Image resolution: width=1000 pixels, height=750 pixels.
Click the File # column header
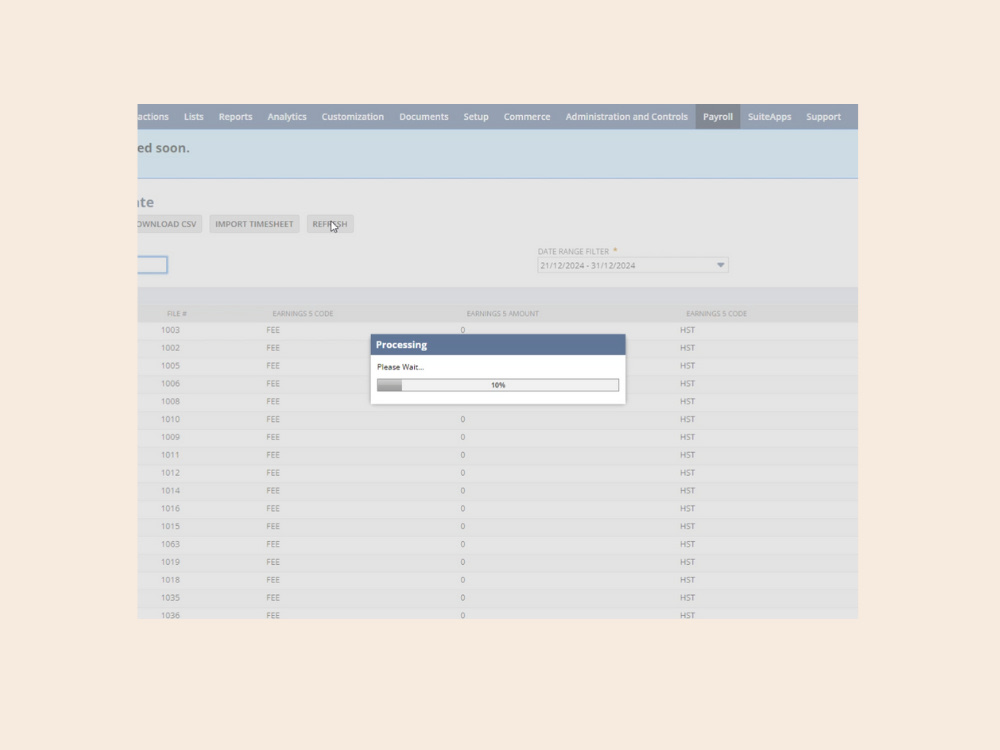coord(177,314)
